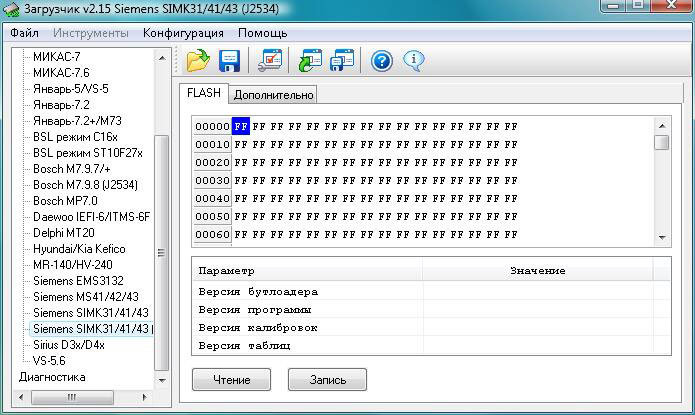This screenshot has width=695, height=415.
Task: Click the first FF byte at address 00000
Action: click(240, 126)
